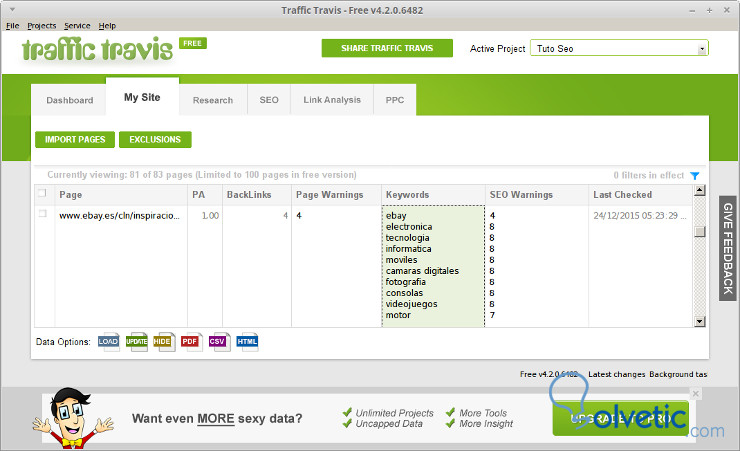This screenshot has width=740, height=451.
Task: Click the keyword 'informatica'
Action: coord(409,249)
